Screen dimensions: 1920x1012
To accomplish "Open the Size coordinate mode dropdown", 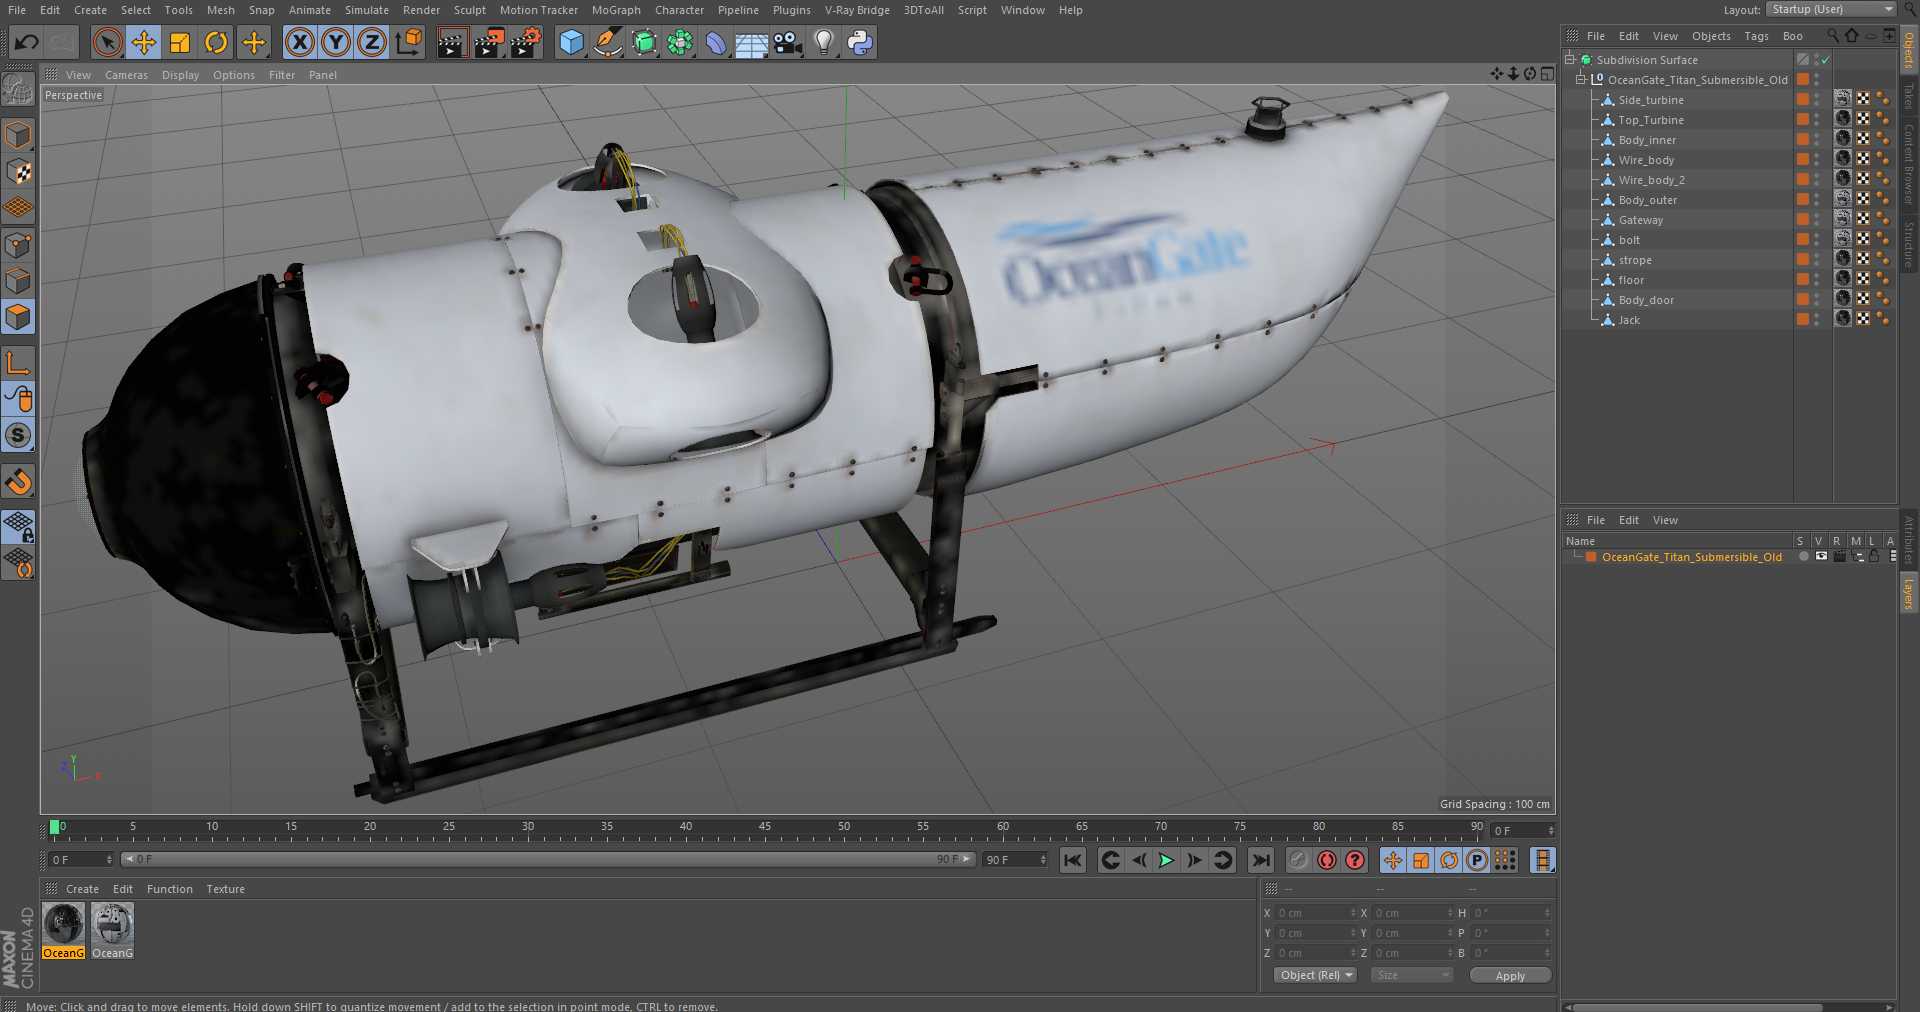I will (1411, 975).
